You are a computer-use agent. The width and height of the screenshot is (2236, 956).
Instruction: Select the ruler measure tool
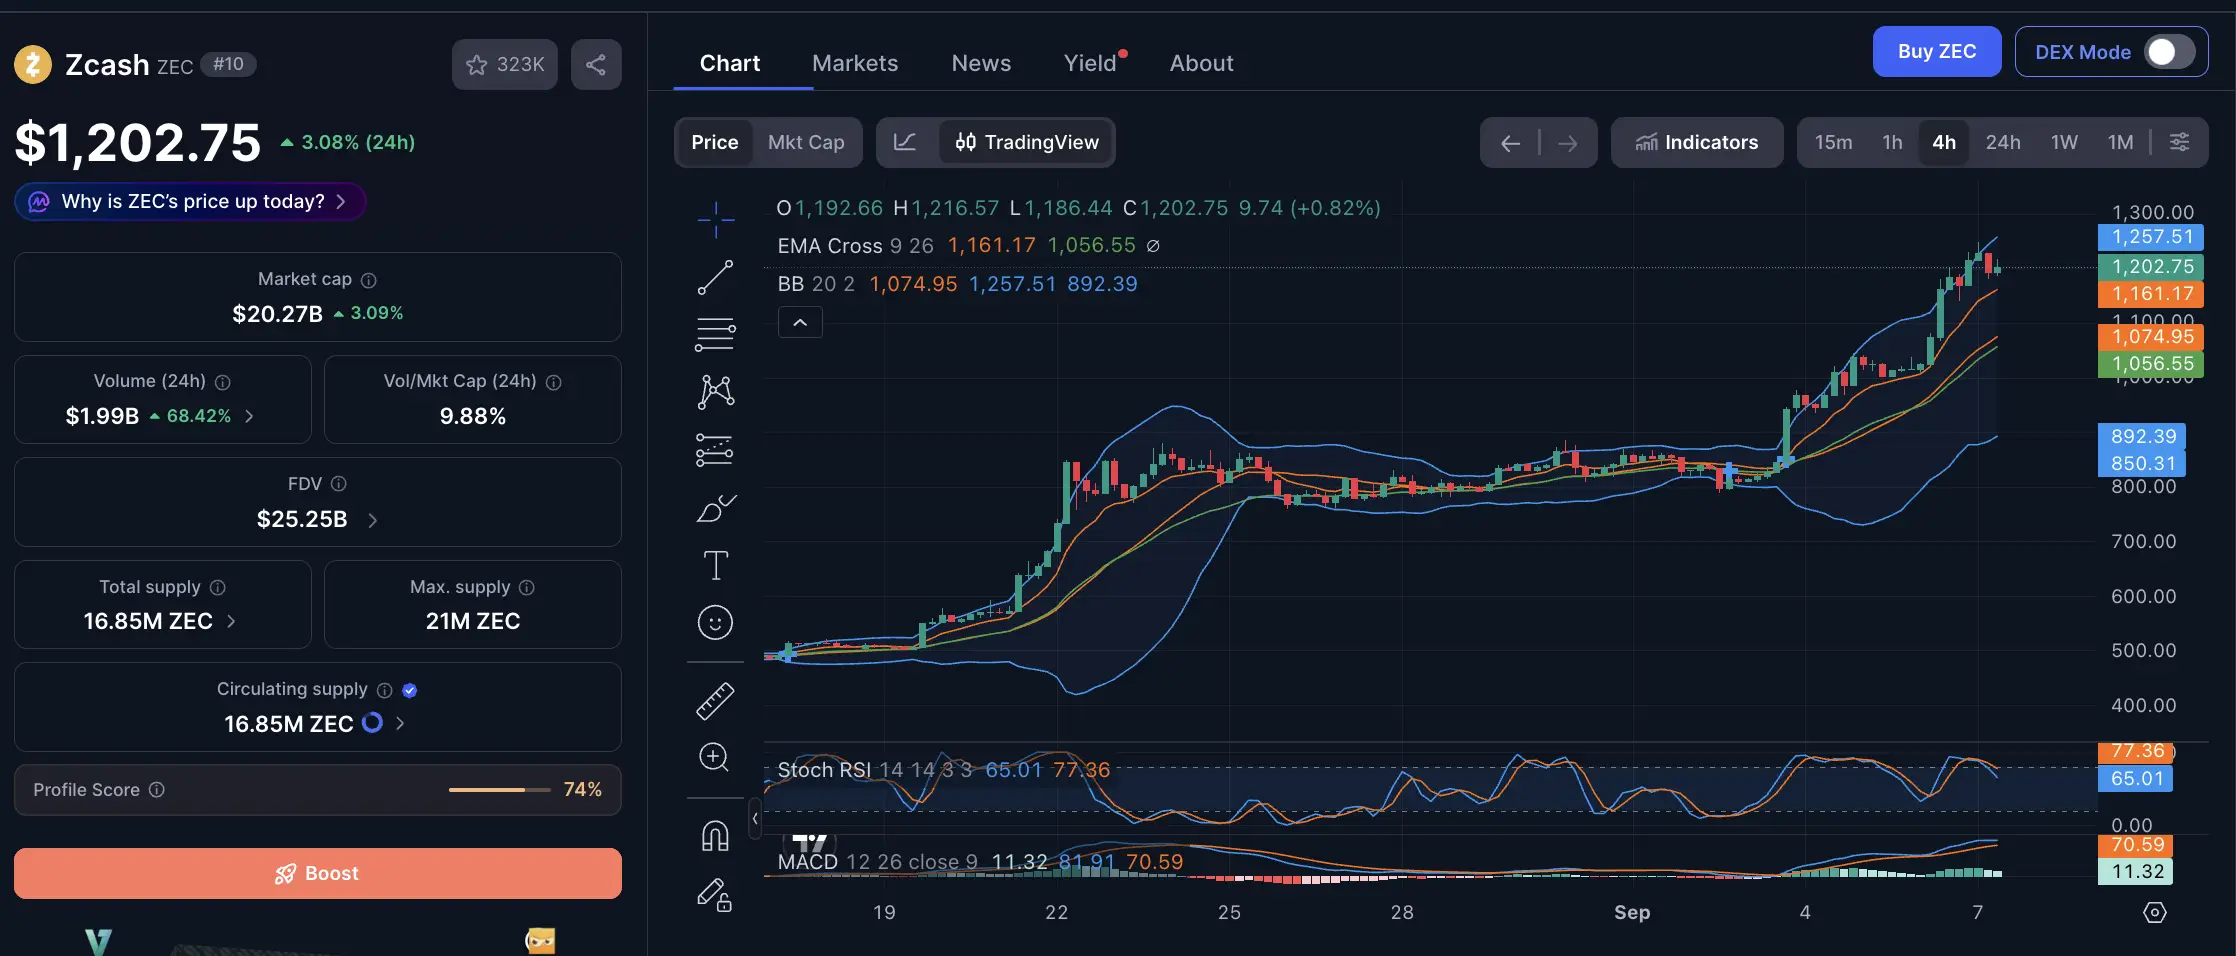pyautogui.click(x=715, y=701)
